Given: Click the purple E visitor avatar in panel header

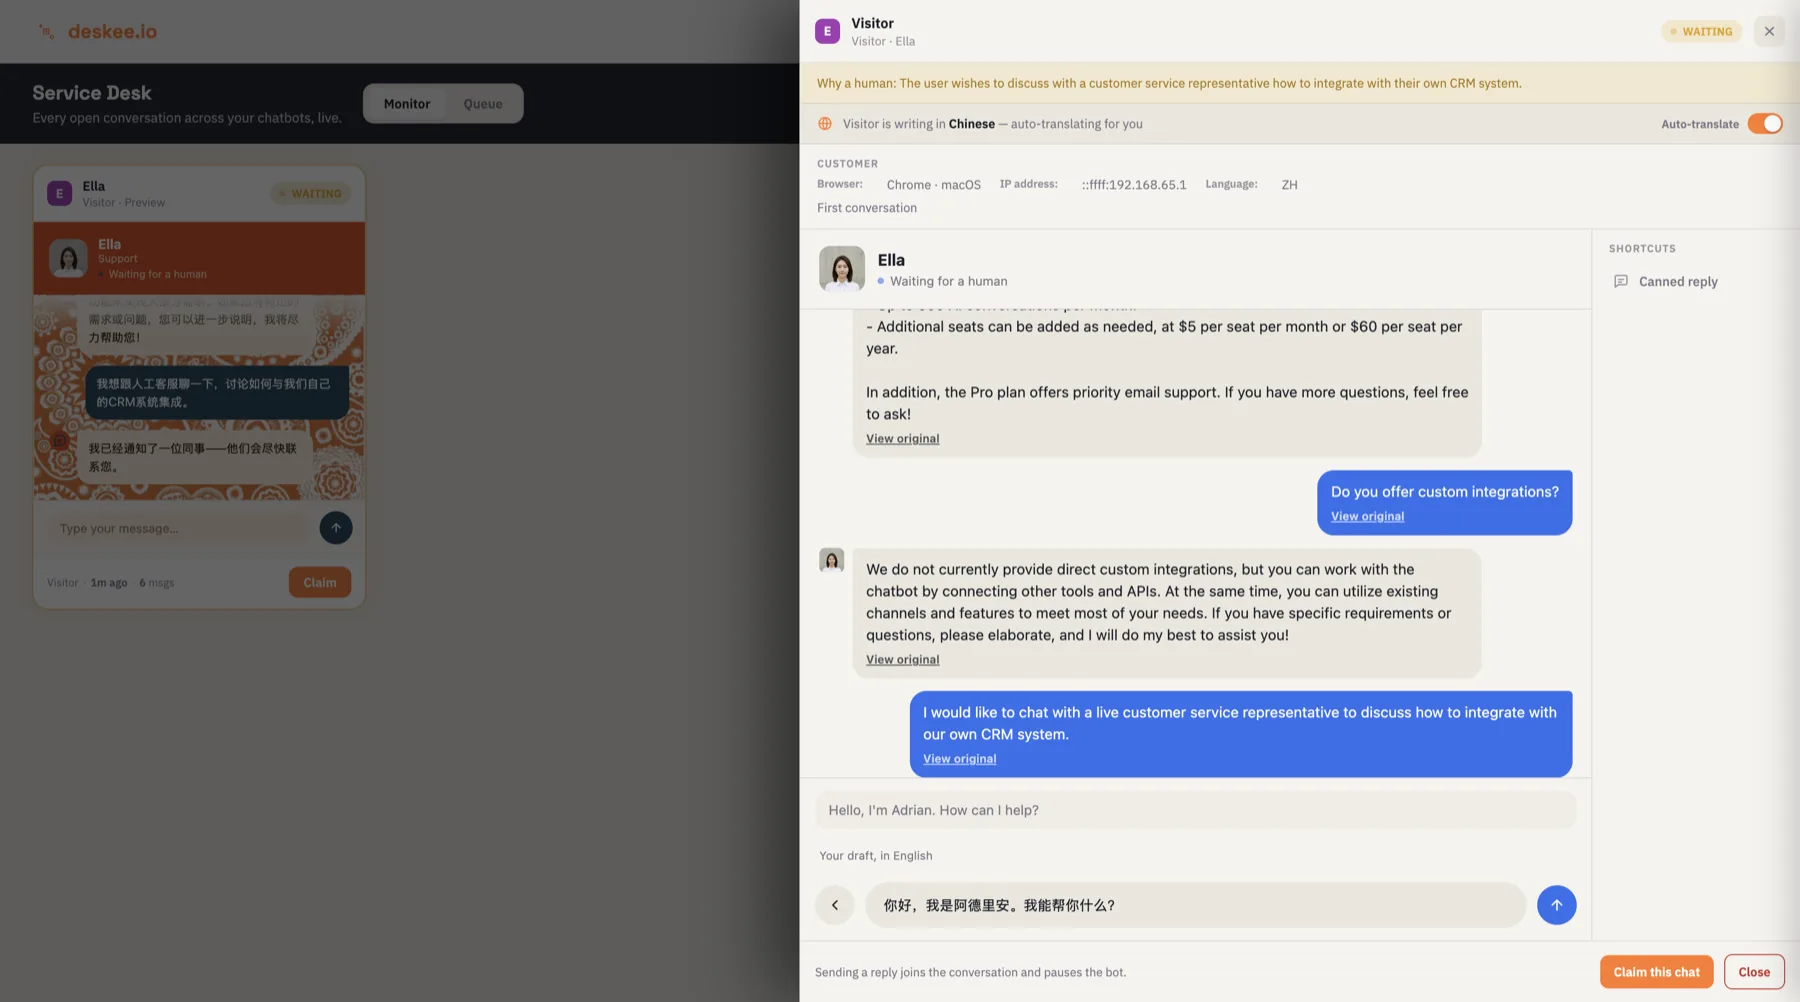Looking at the screenshot, I should (x=827, y=31).
